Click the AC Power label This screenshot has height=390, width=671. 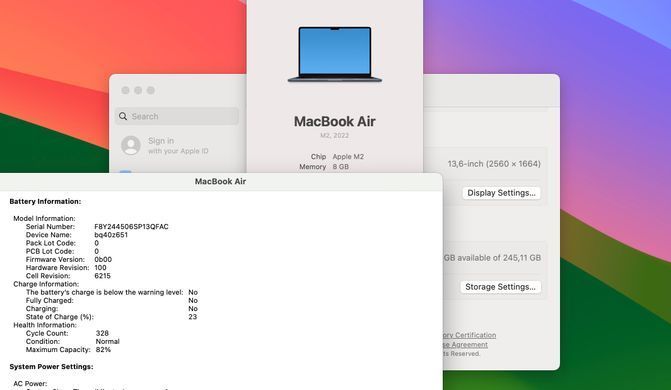tap(30, 384)
